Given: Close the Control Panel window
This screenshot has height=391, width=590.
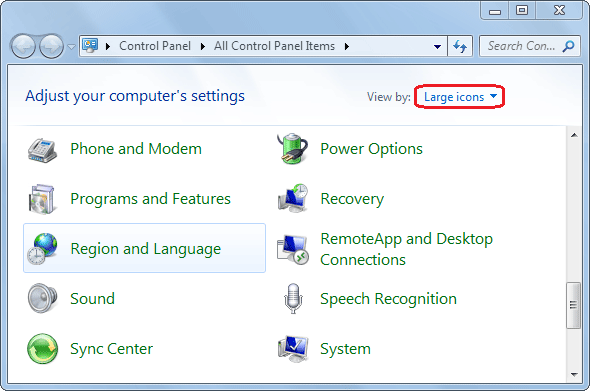Looking at the screenshot, I should 559,10.
